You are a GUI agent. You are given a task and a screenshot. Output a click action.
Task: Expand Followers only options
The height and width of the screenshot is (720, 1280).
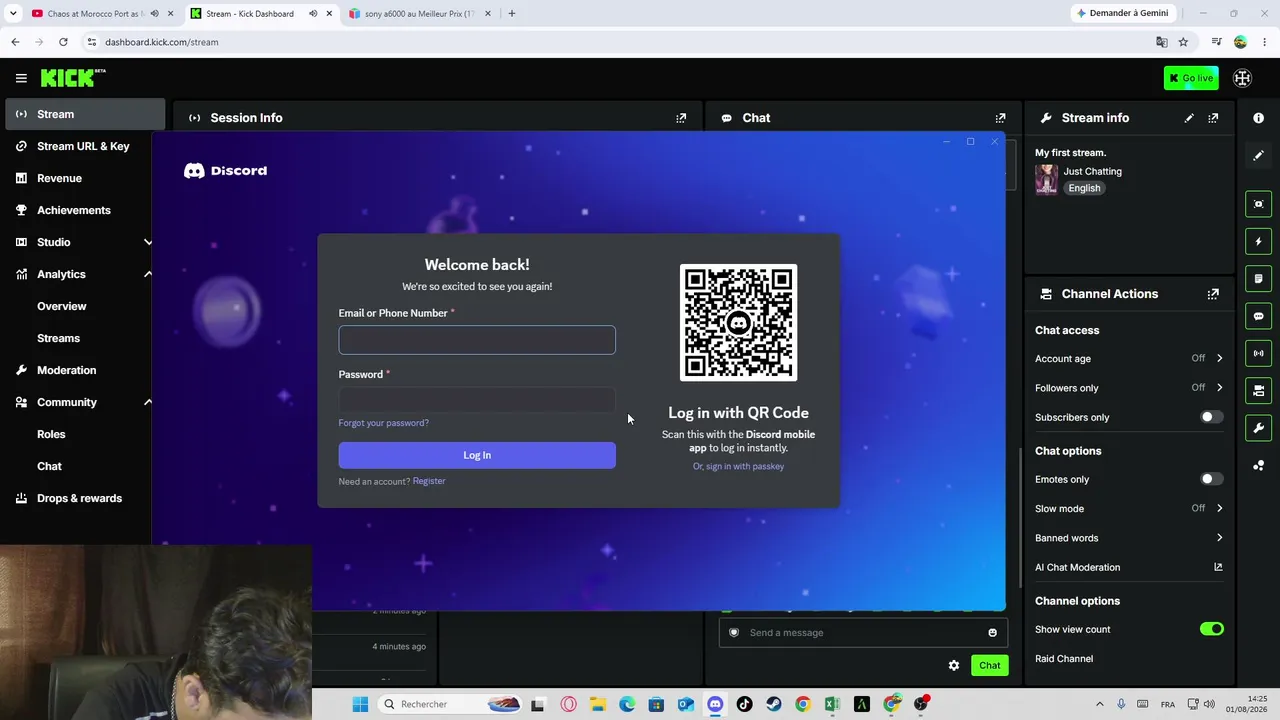[1219, 388]
